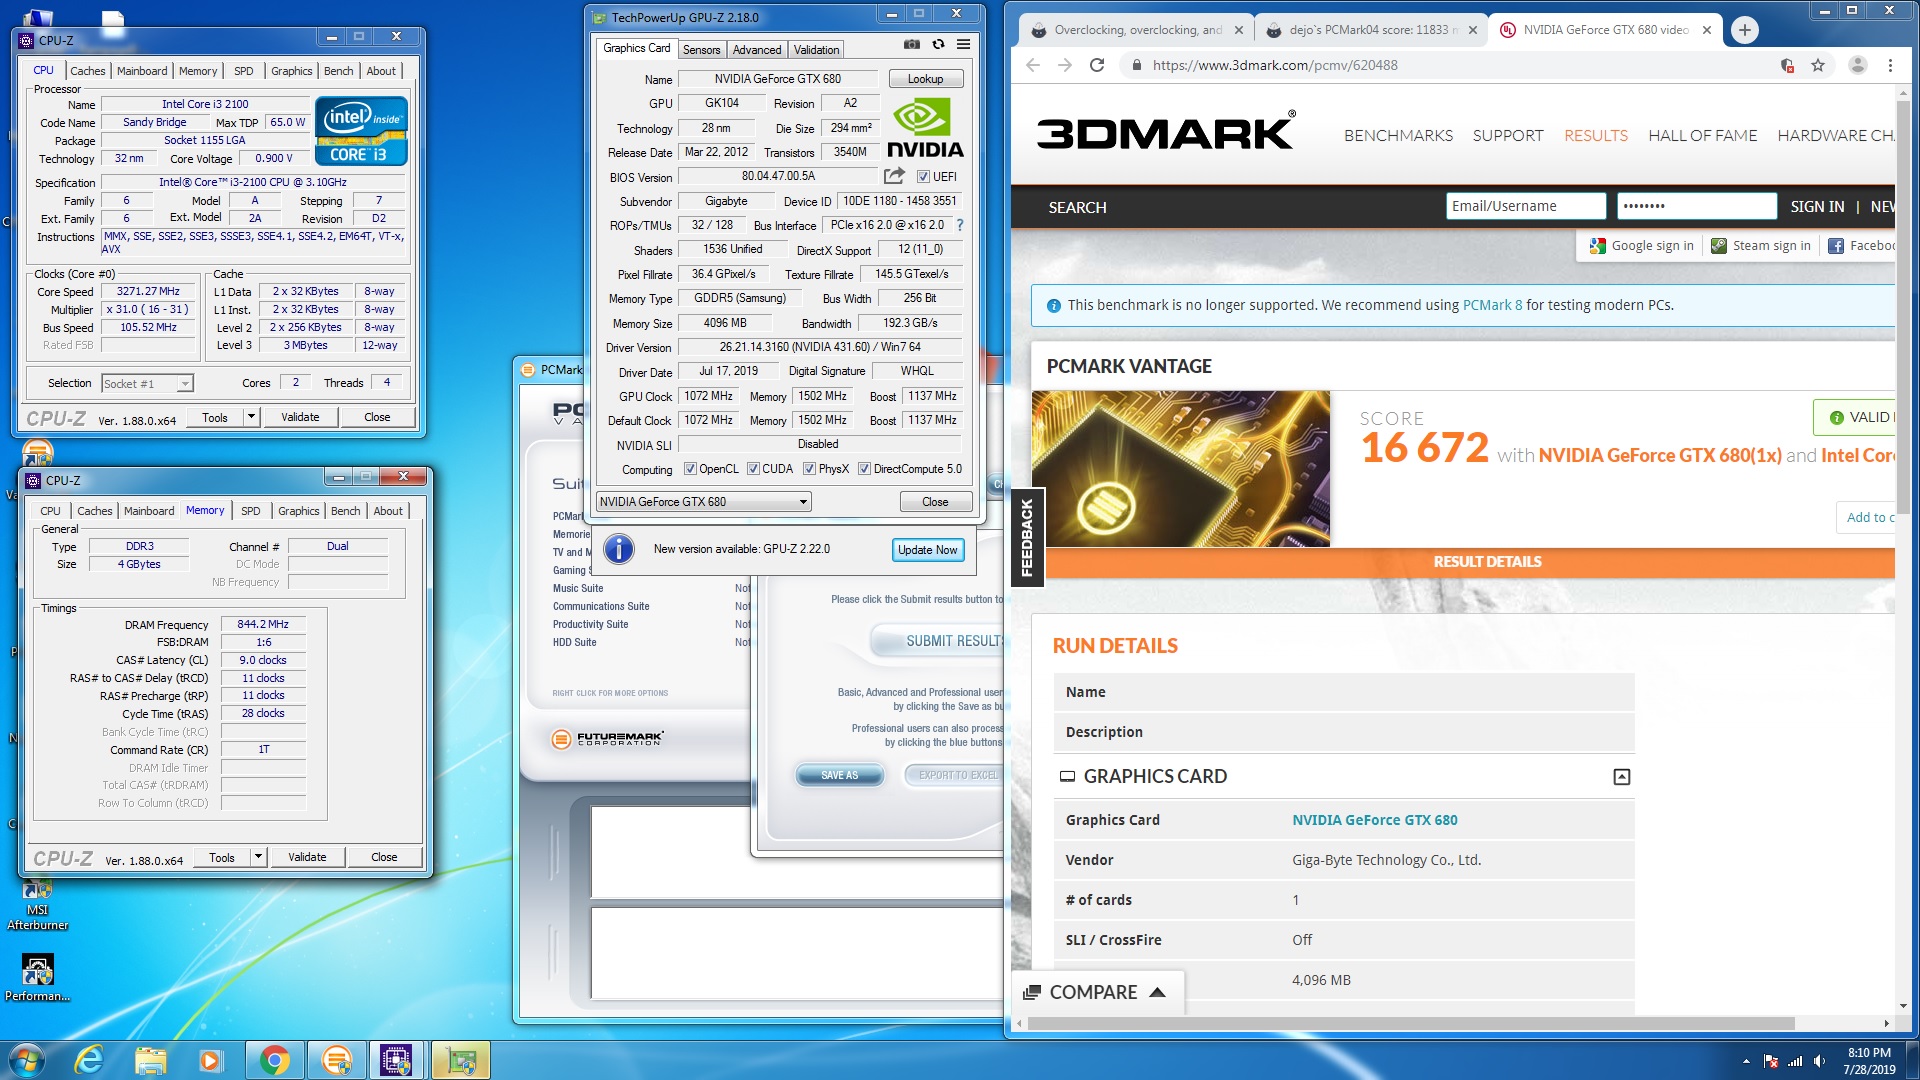Click SAVE AS in PCMark
Image resolution: width=1920 pixels, height=1080 pixels.
coord(839,775)
